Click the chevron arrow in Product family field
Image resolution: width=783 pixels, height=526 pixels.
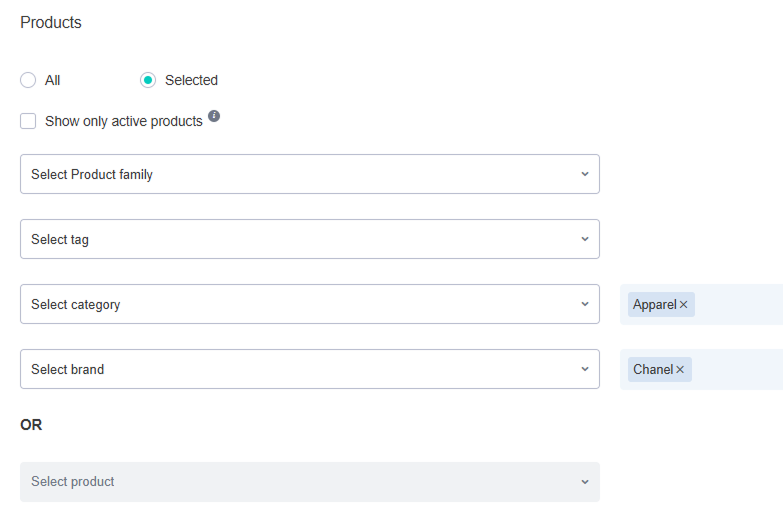click(585, 174)
